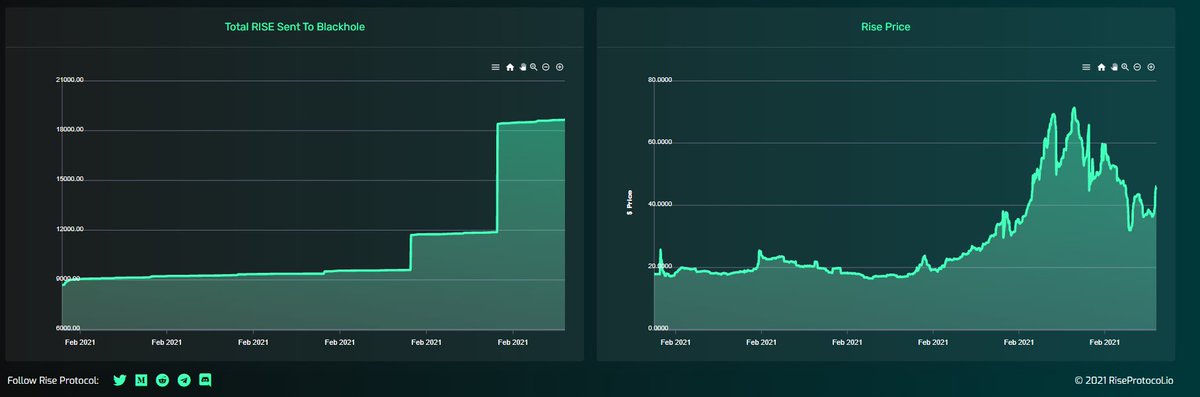Viewport: 1200px width, 397px height.
Task: Zoom out on the Rise Price chart
Action: click(1138, 67)
